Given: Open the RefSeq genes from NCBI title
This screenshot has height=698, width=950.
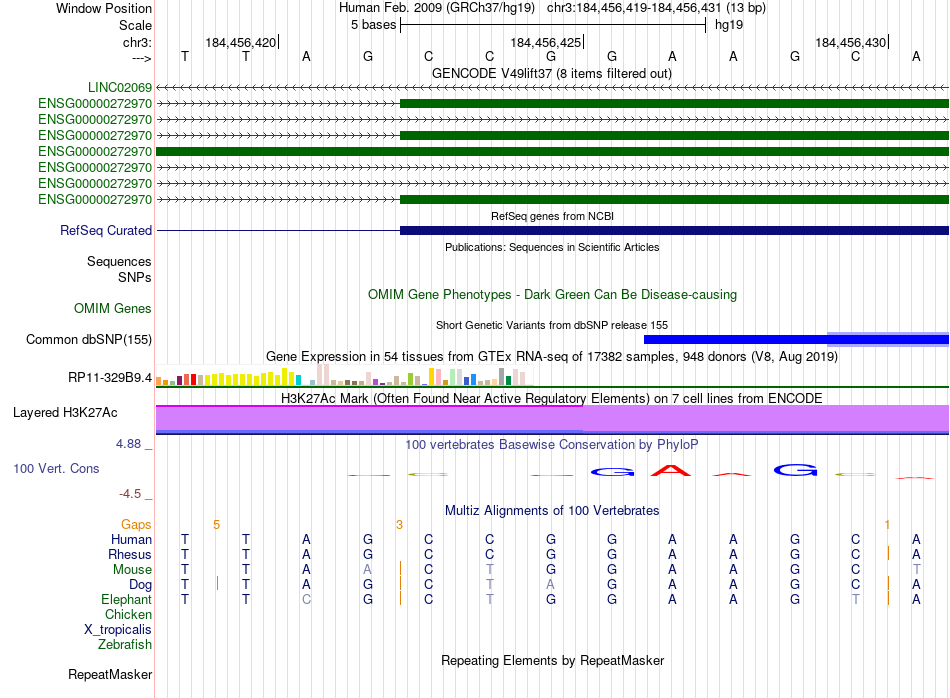Looking at the screenshot, I should pyautogui.click(x=552, y=216).
